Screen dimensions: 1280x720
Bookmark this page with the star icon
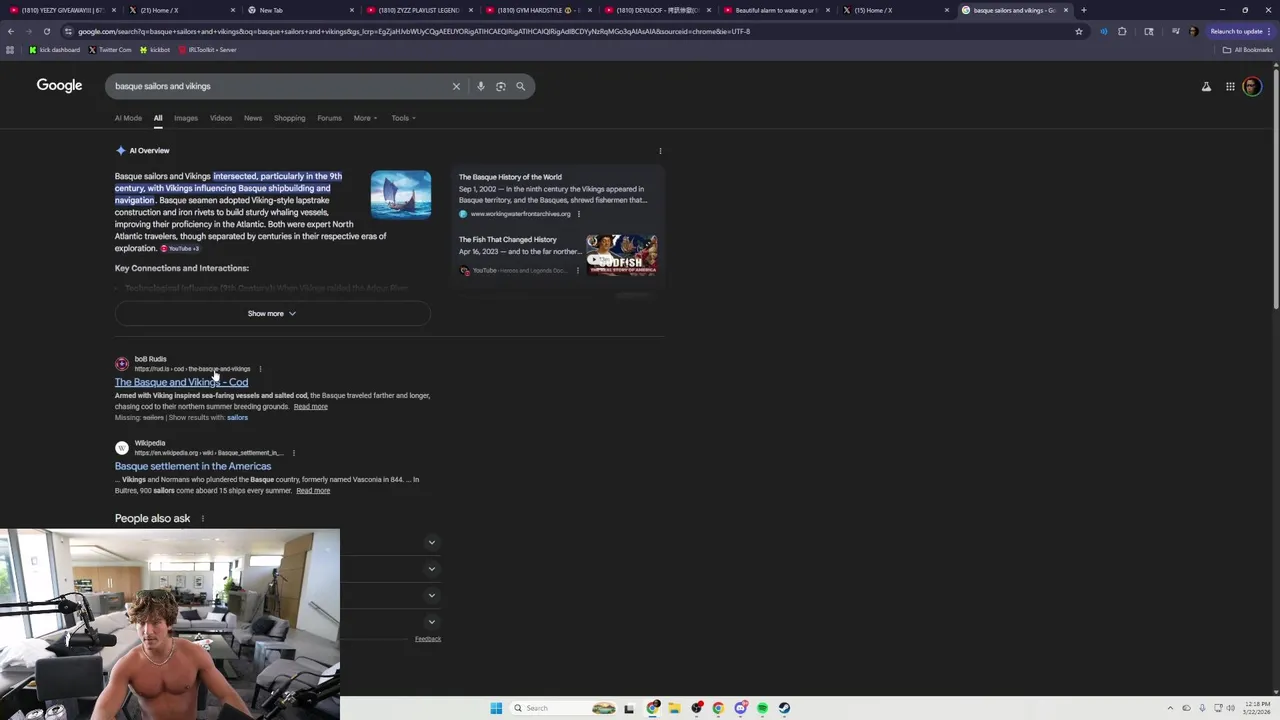pos(1078,31)
